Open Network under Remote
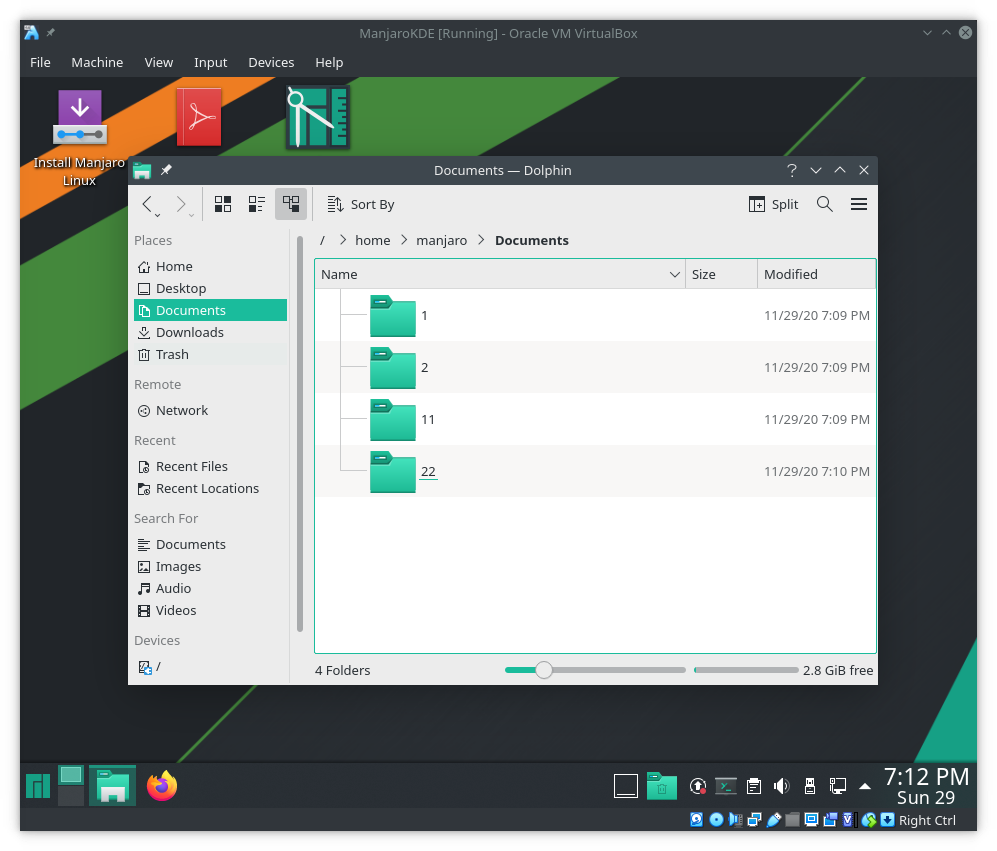The image size is (997, 851). 210,411
